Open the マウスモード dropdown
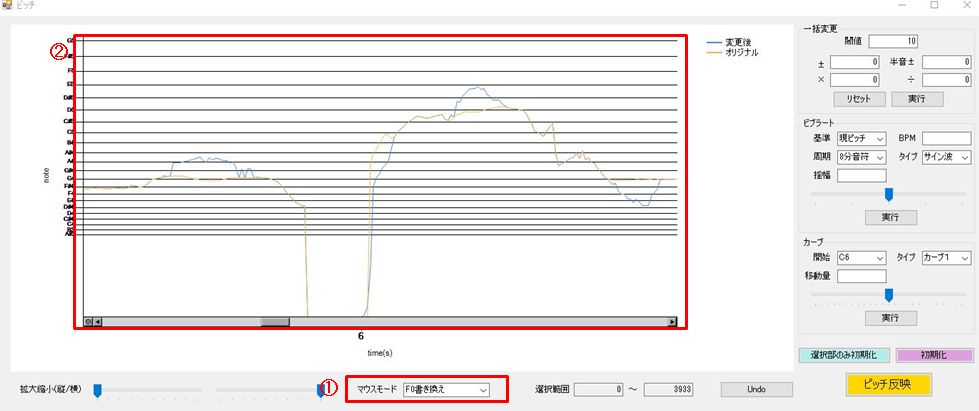 [446, 389]
